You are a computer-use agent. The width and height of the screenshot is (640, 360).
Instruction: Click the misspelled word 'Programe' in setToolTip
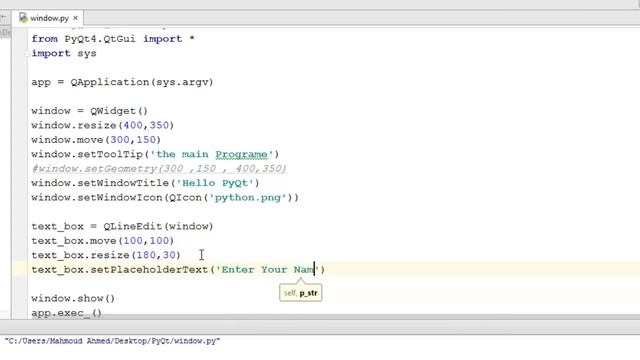(x=241, y=154)
